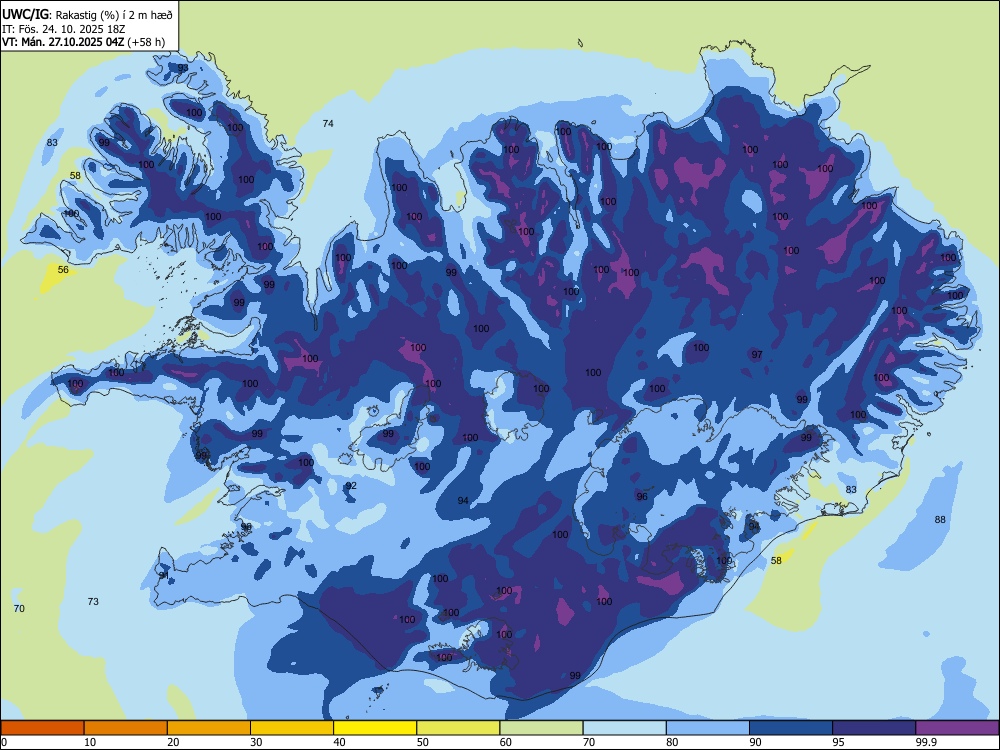Click the humidity value '73' on the map
Screen dimensions: 1000x750
click(x=93, y=601)
